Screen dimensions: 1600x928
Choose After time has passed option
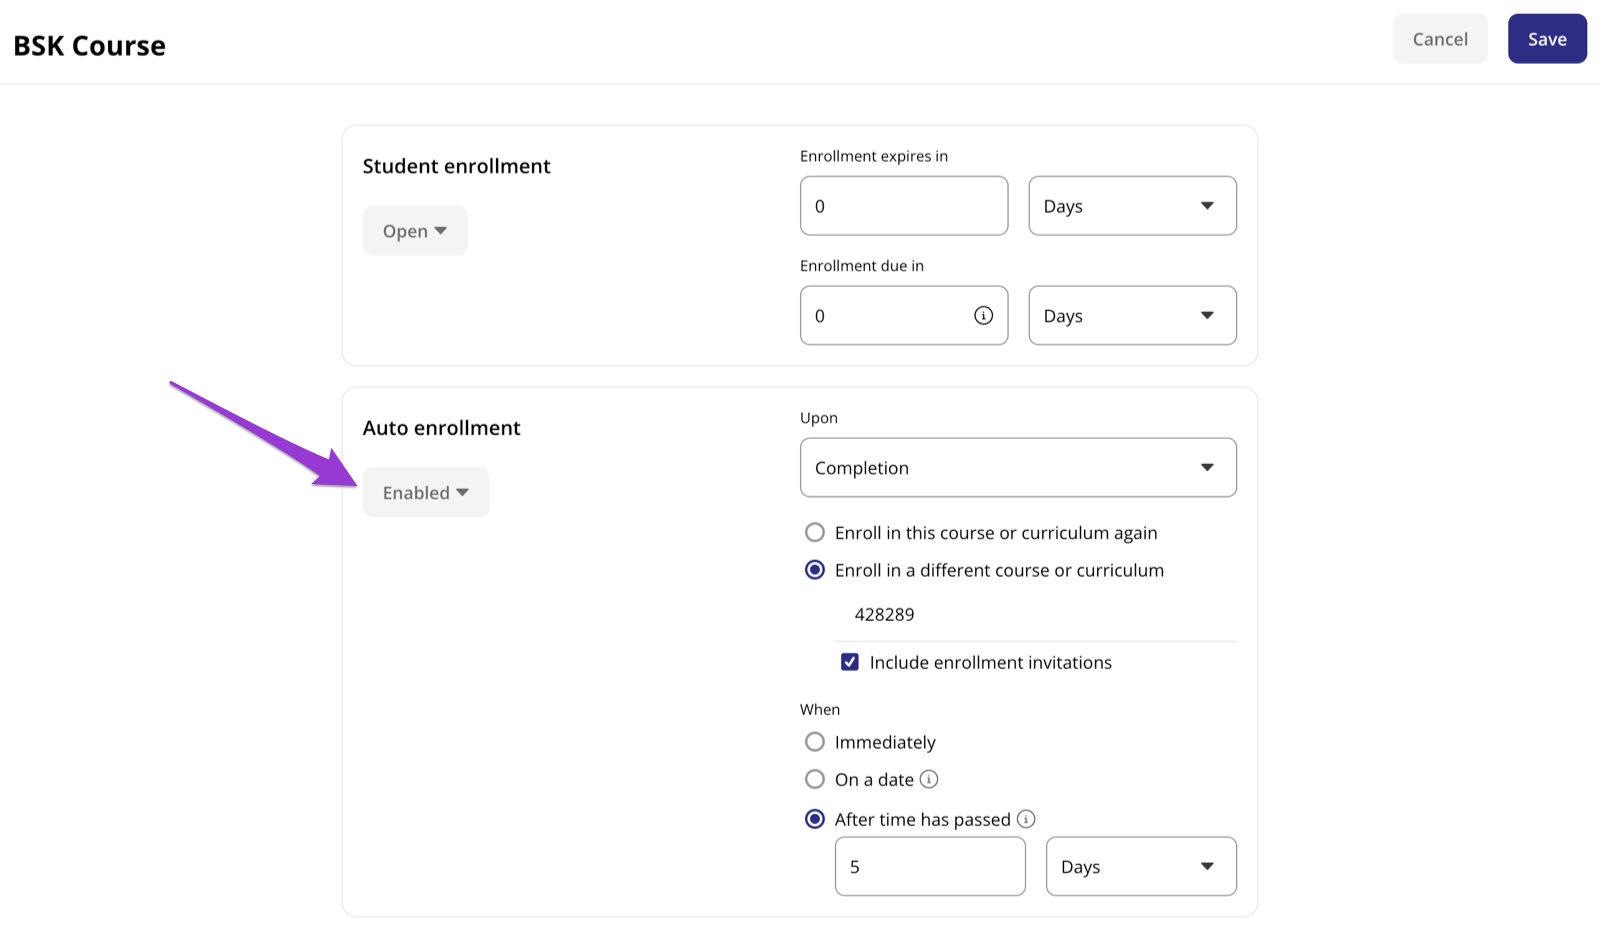pos(815,819)
